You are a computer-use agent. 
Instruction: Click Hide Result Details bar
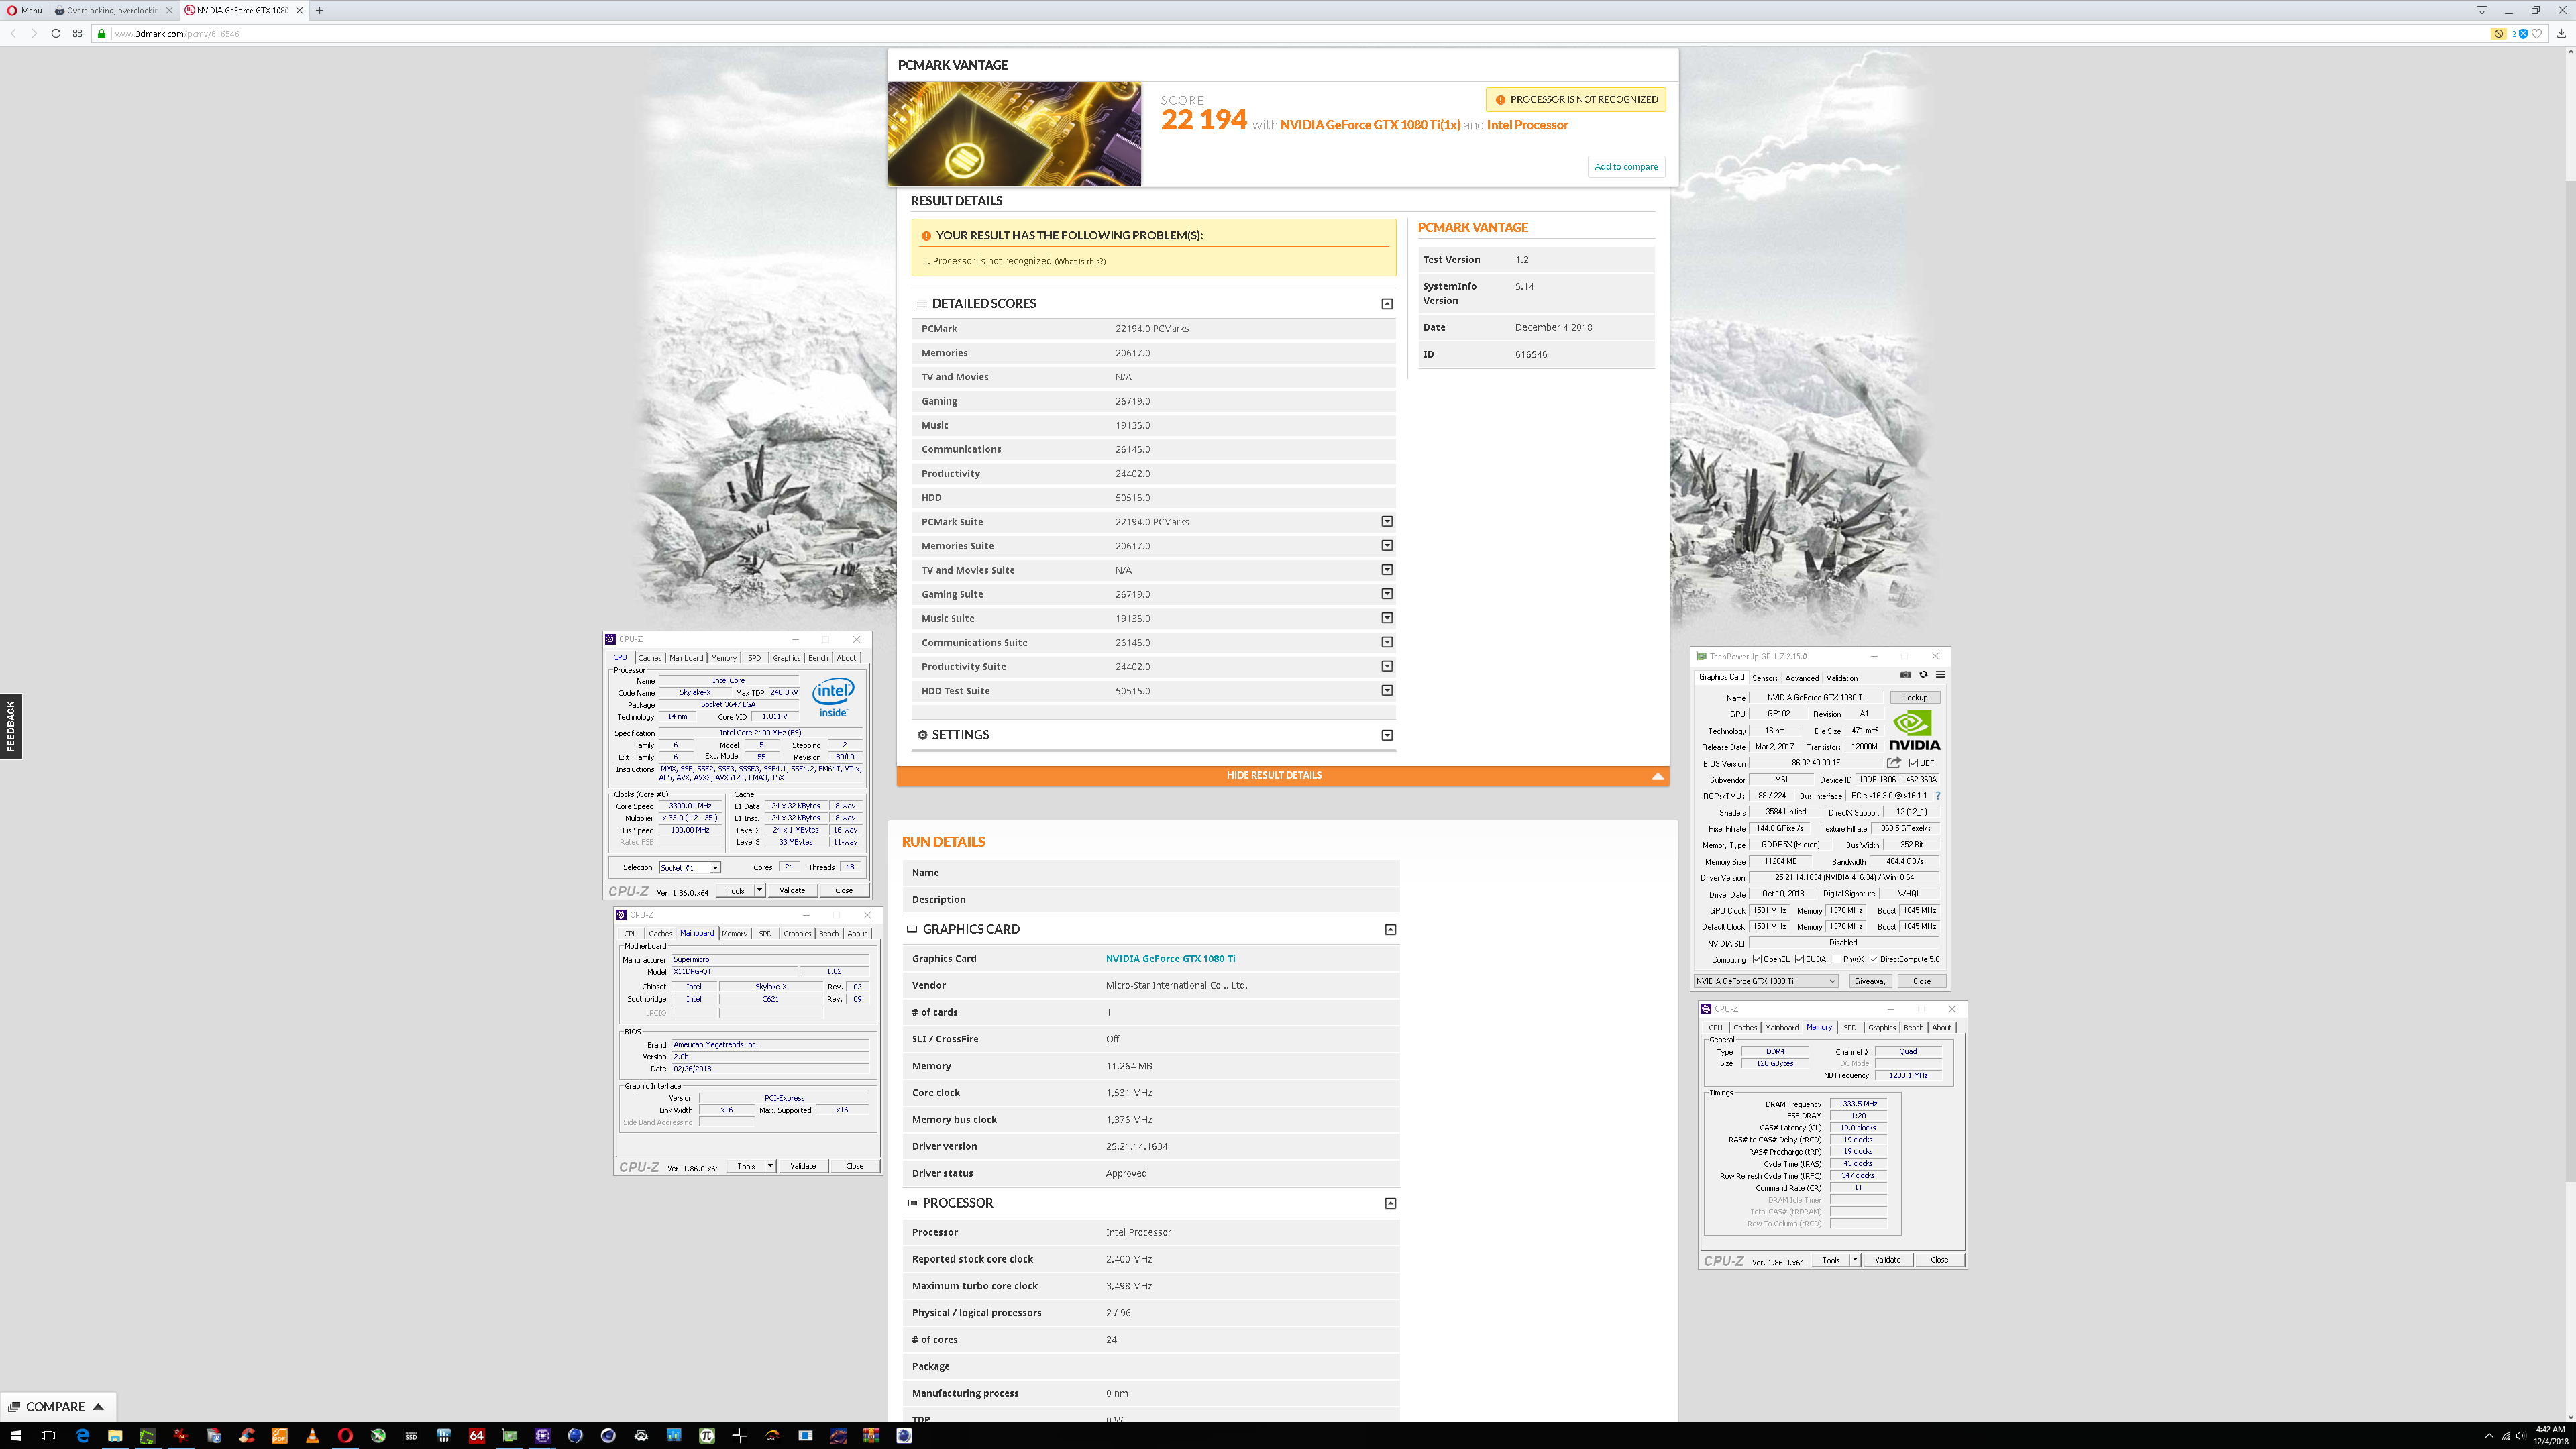pos(1283,775)
